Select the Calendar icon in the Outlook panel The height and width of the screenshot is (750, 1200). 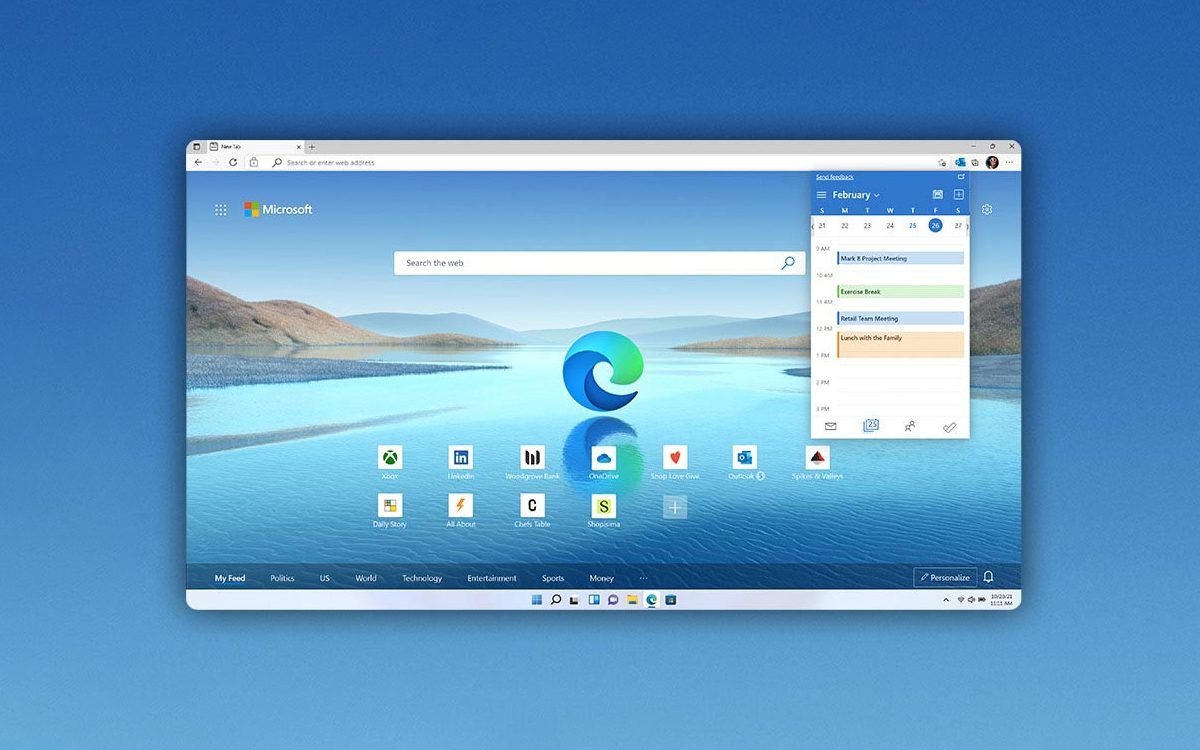tap(870, 426)
